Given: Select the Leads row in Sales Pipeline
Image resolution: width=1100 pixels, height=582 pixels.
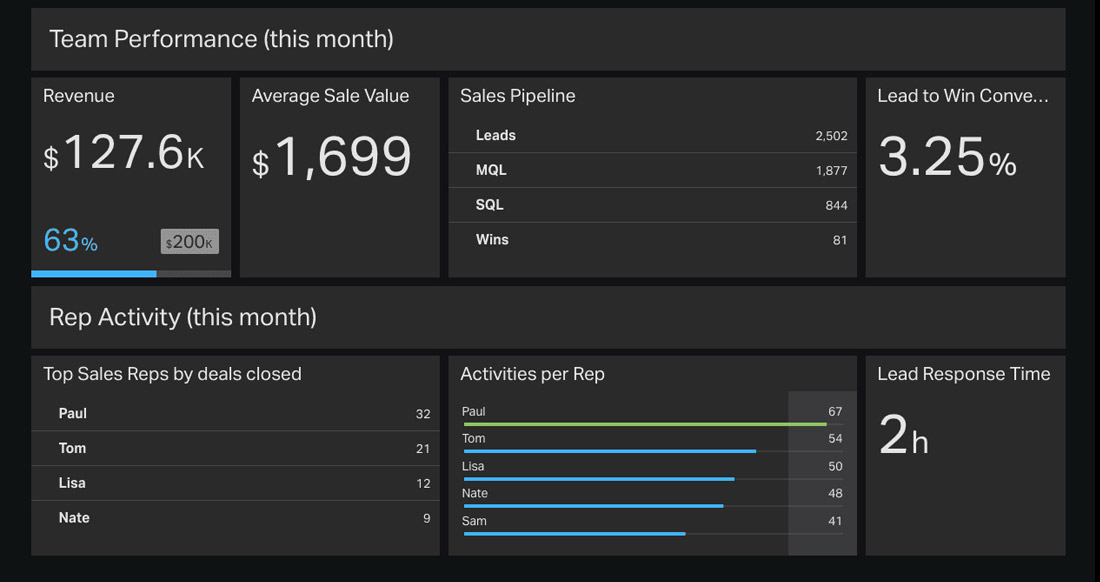Looking at the screenshot, I should [x=652, y=136].
